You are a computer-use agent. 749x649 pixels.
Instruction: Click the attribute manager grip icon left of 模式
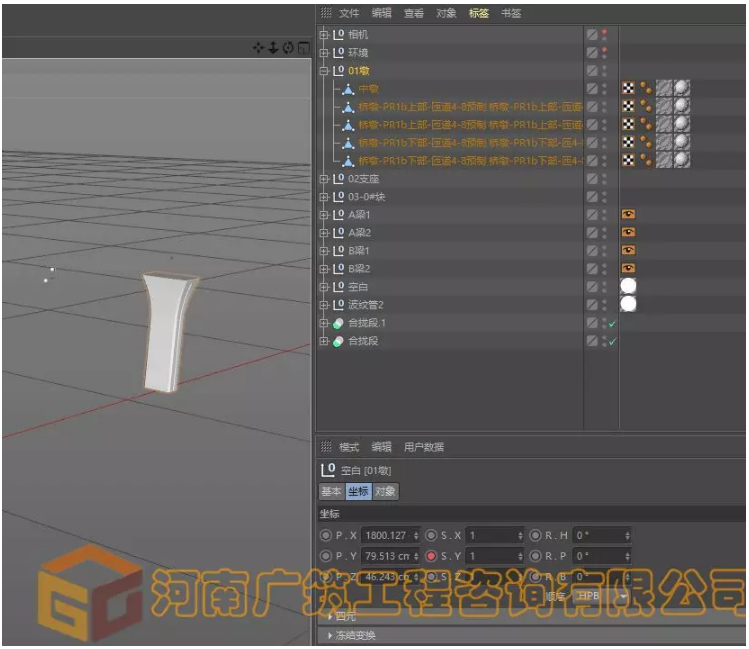[326, 447]
